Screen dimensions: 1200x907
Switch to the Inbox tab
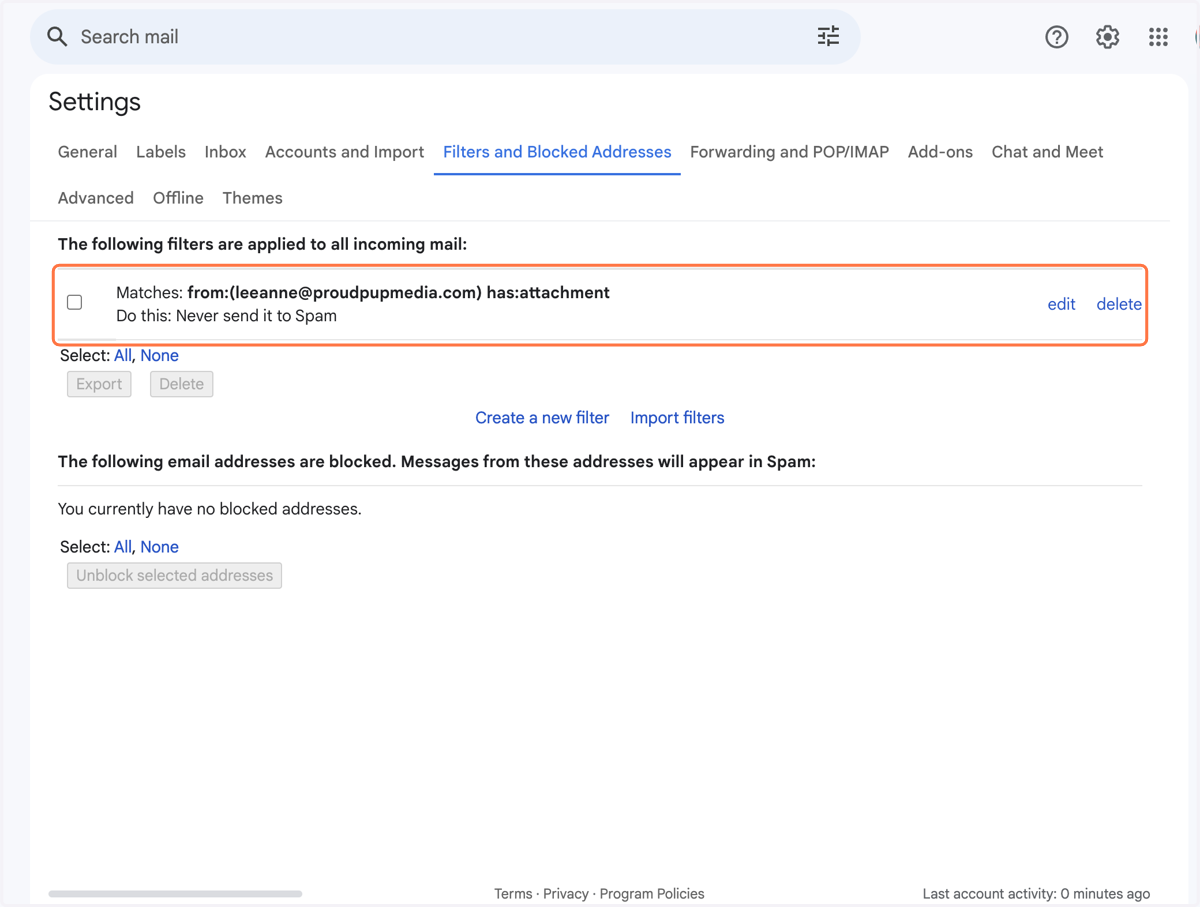point(225,152)
